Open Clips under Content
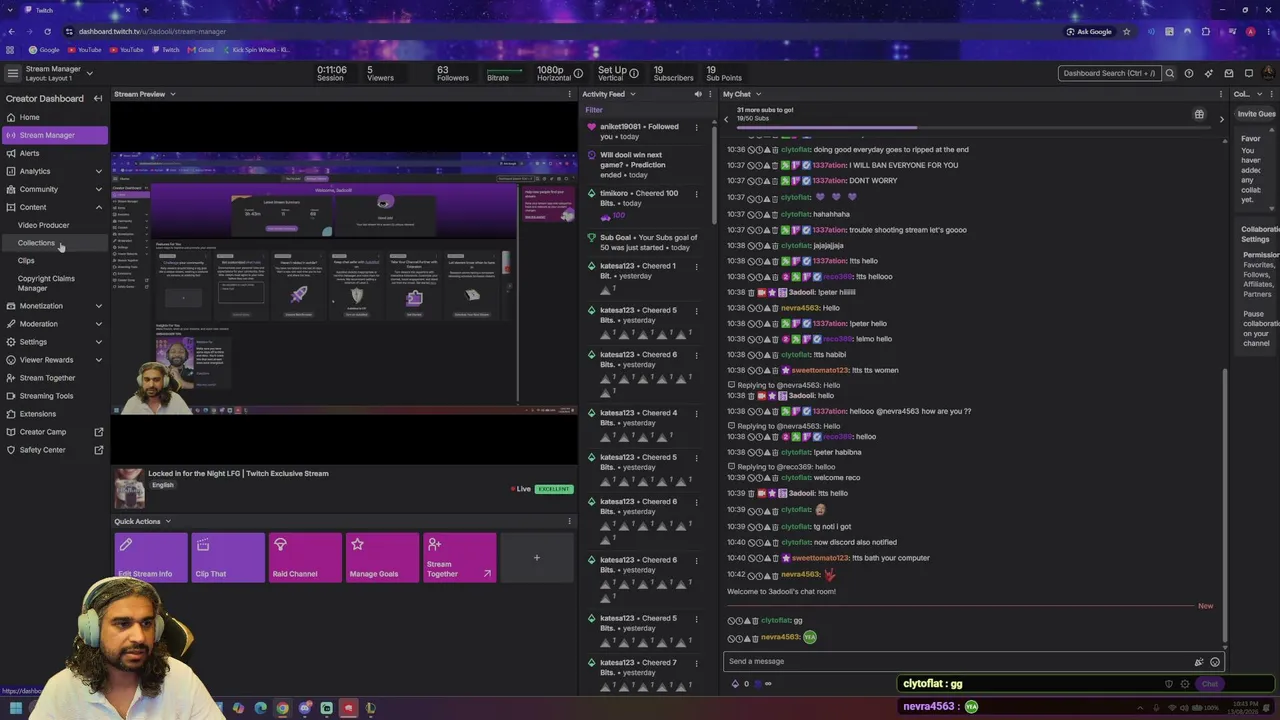1280x720 pixels. pos(26,261)
